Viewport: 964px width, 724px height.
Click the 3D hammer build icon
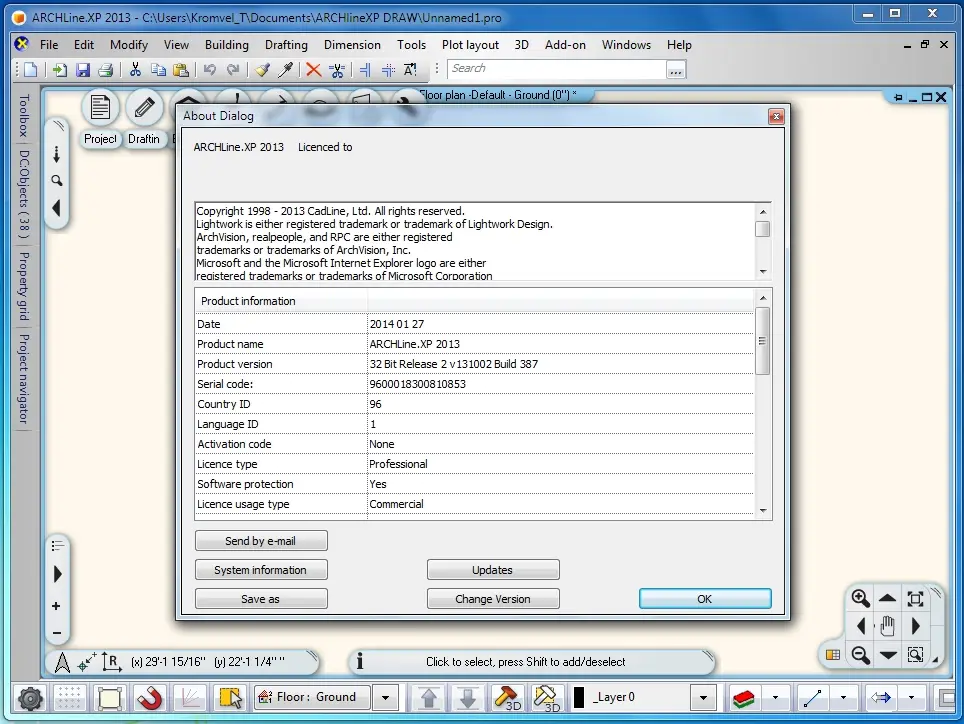(508, 698)
